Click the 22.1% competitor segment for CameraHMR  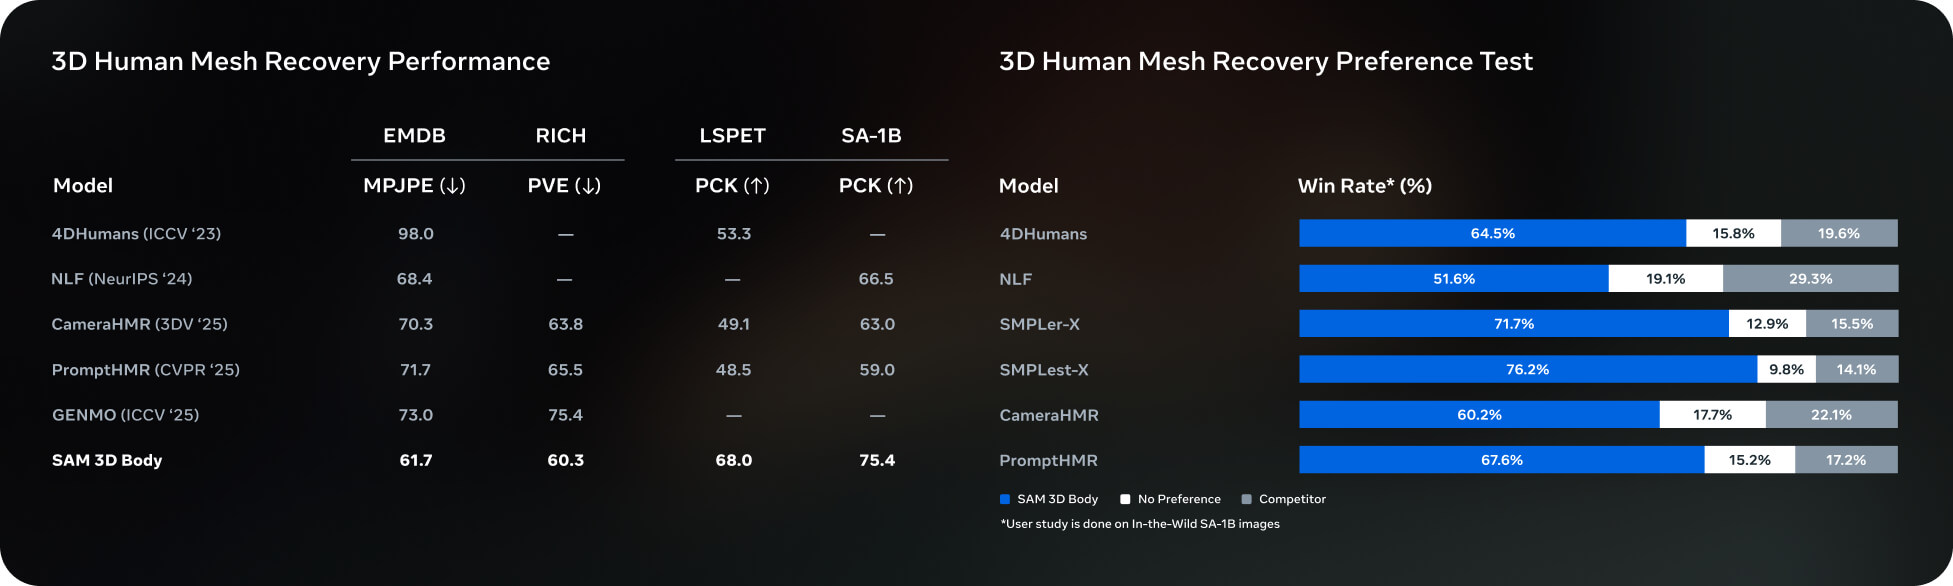coord(1831,415)
